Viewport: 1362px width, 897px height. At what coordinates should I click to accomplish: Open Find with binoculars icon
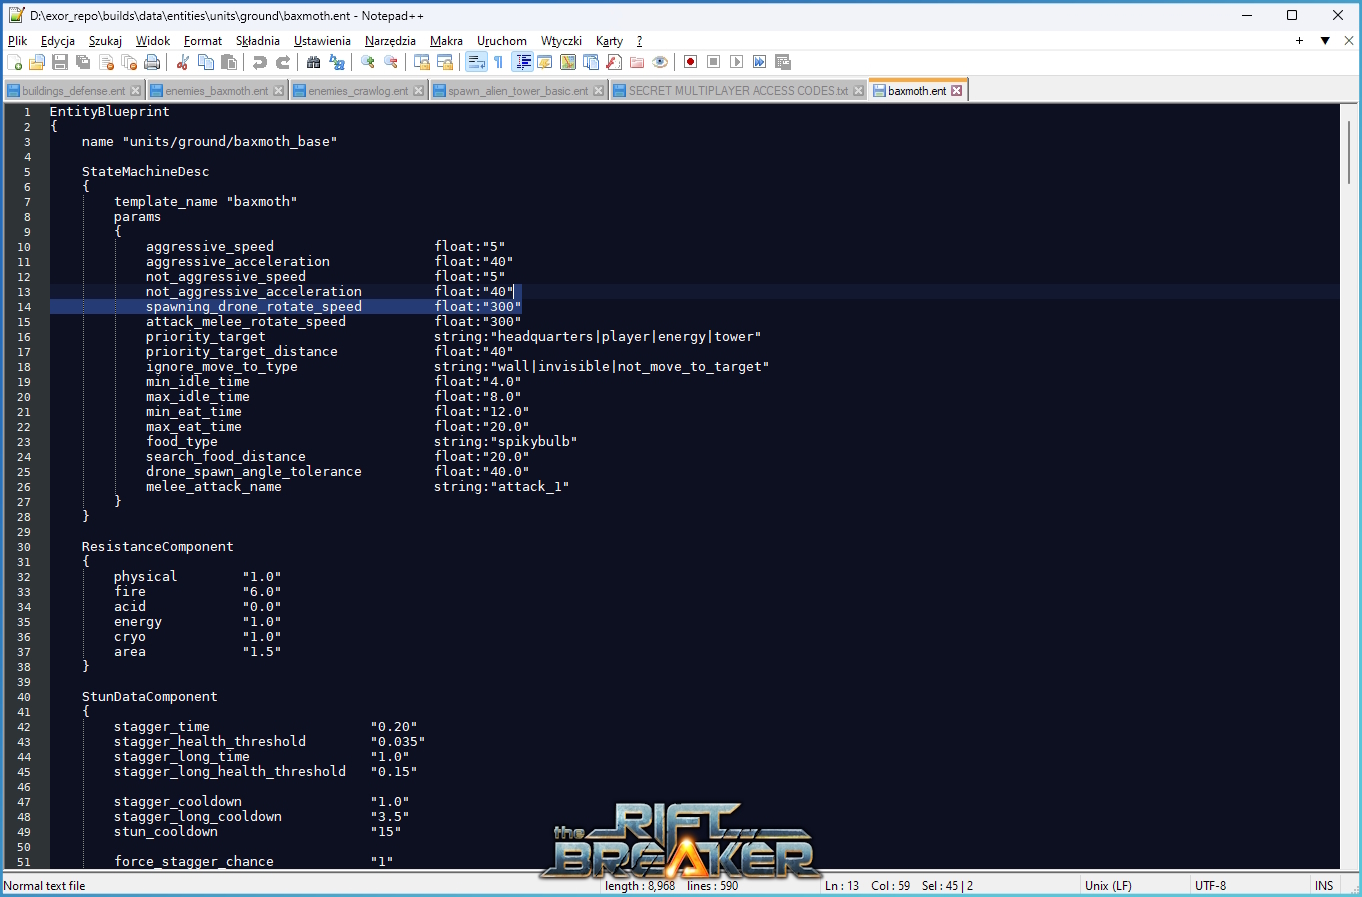(x=313, y=62)
